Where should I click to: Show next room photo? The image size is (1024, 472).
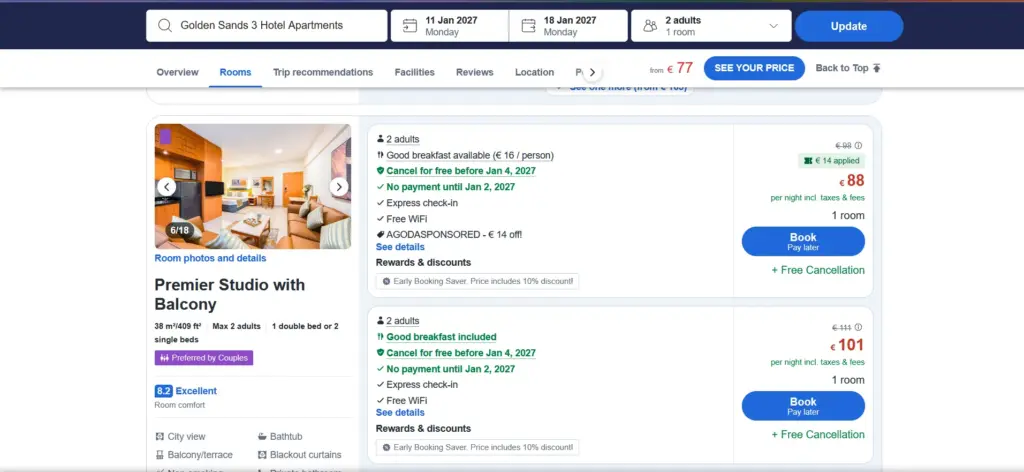[x=339, y=187]
